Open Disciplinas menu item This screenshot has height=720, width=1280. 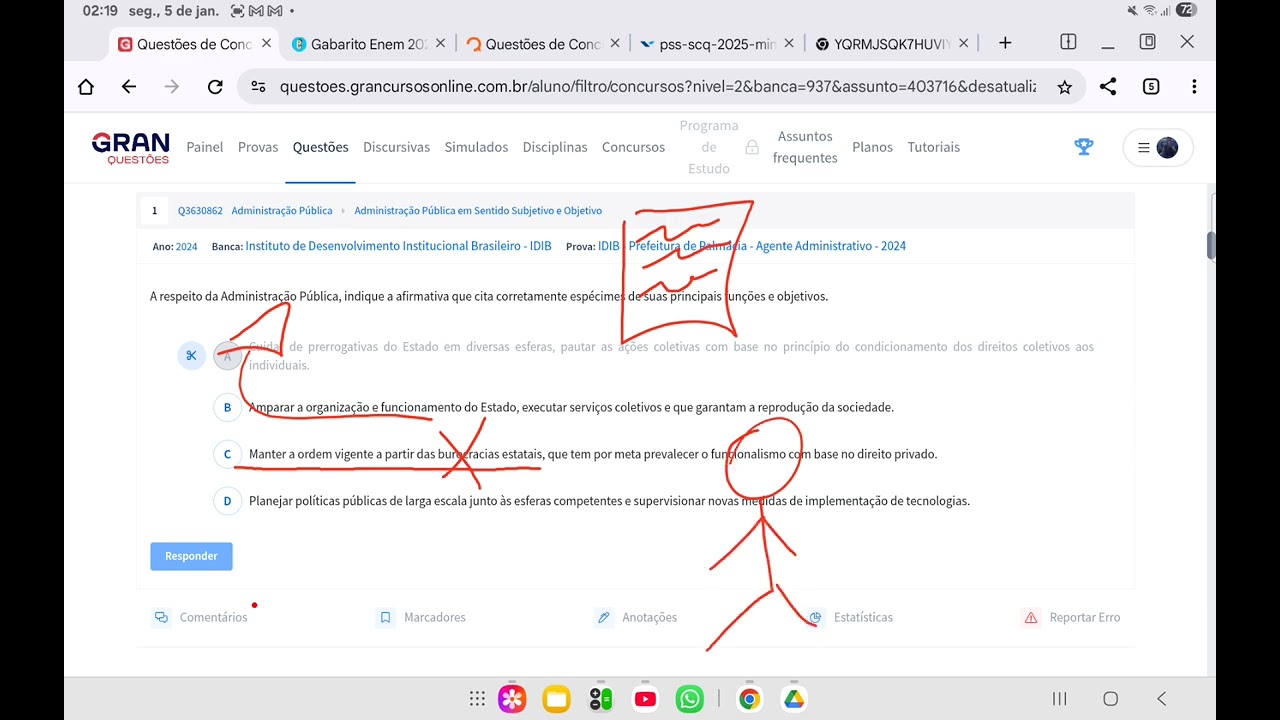pos(555,147)
